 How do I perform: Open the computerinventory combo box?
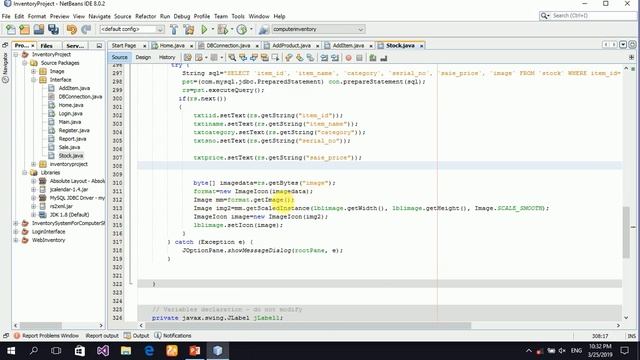tap(318, 29)
